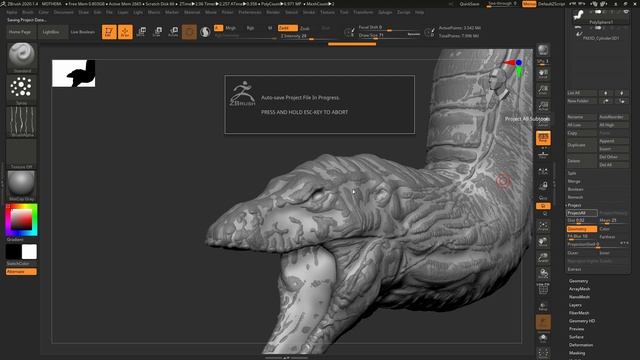Screen dimensions: 640x360
Task: Toggle the M material mode
Action: (x=270, y=28)
